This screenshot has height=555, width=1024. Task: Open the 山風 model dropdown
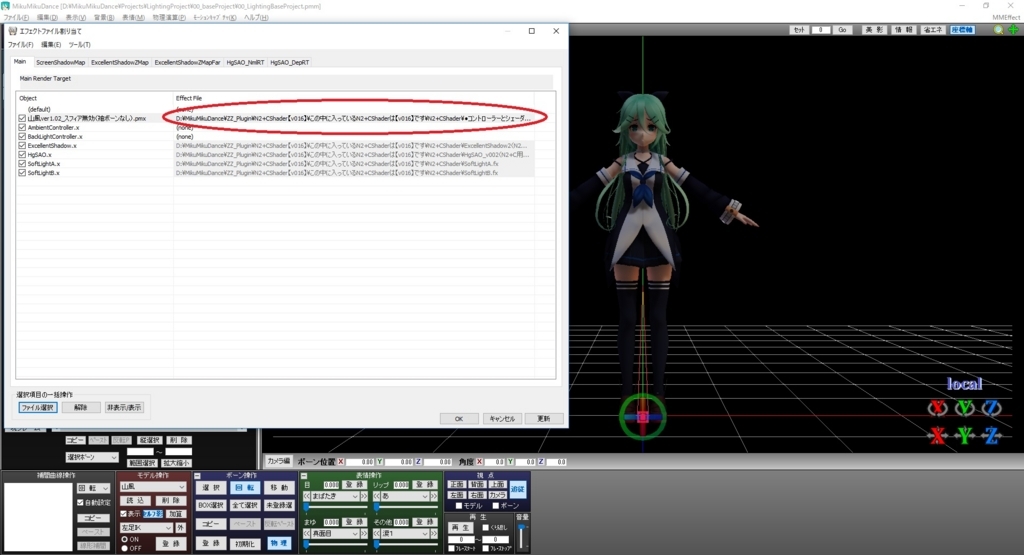[153, 487]
